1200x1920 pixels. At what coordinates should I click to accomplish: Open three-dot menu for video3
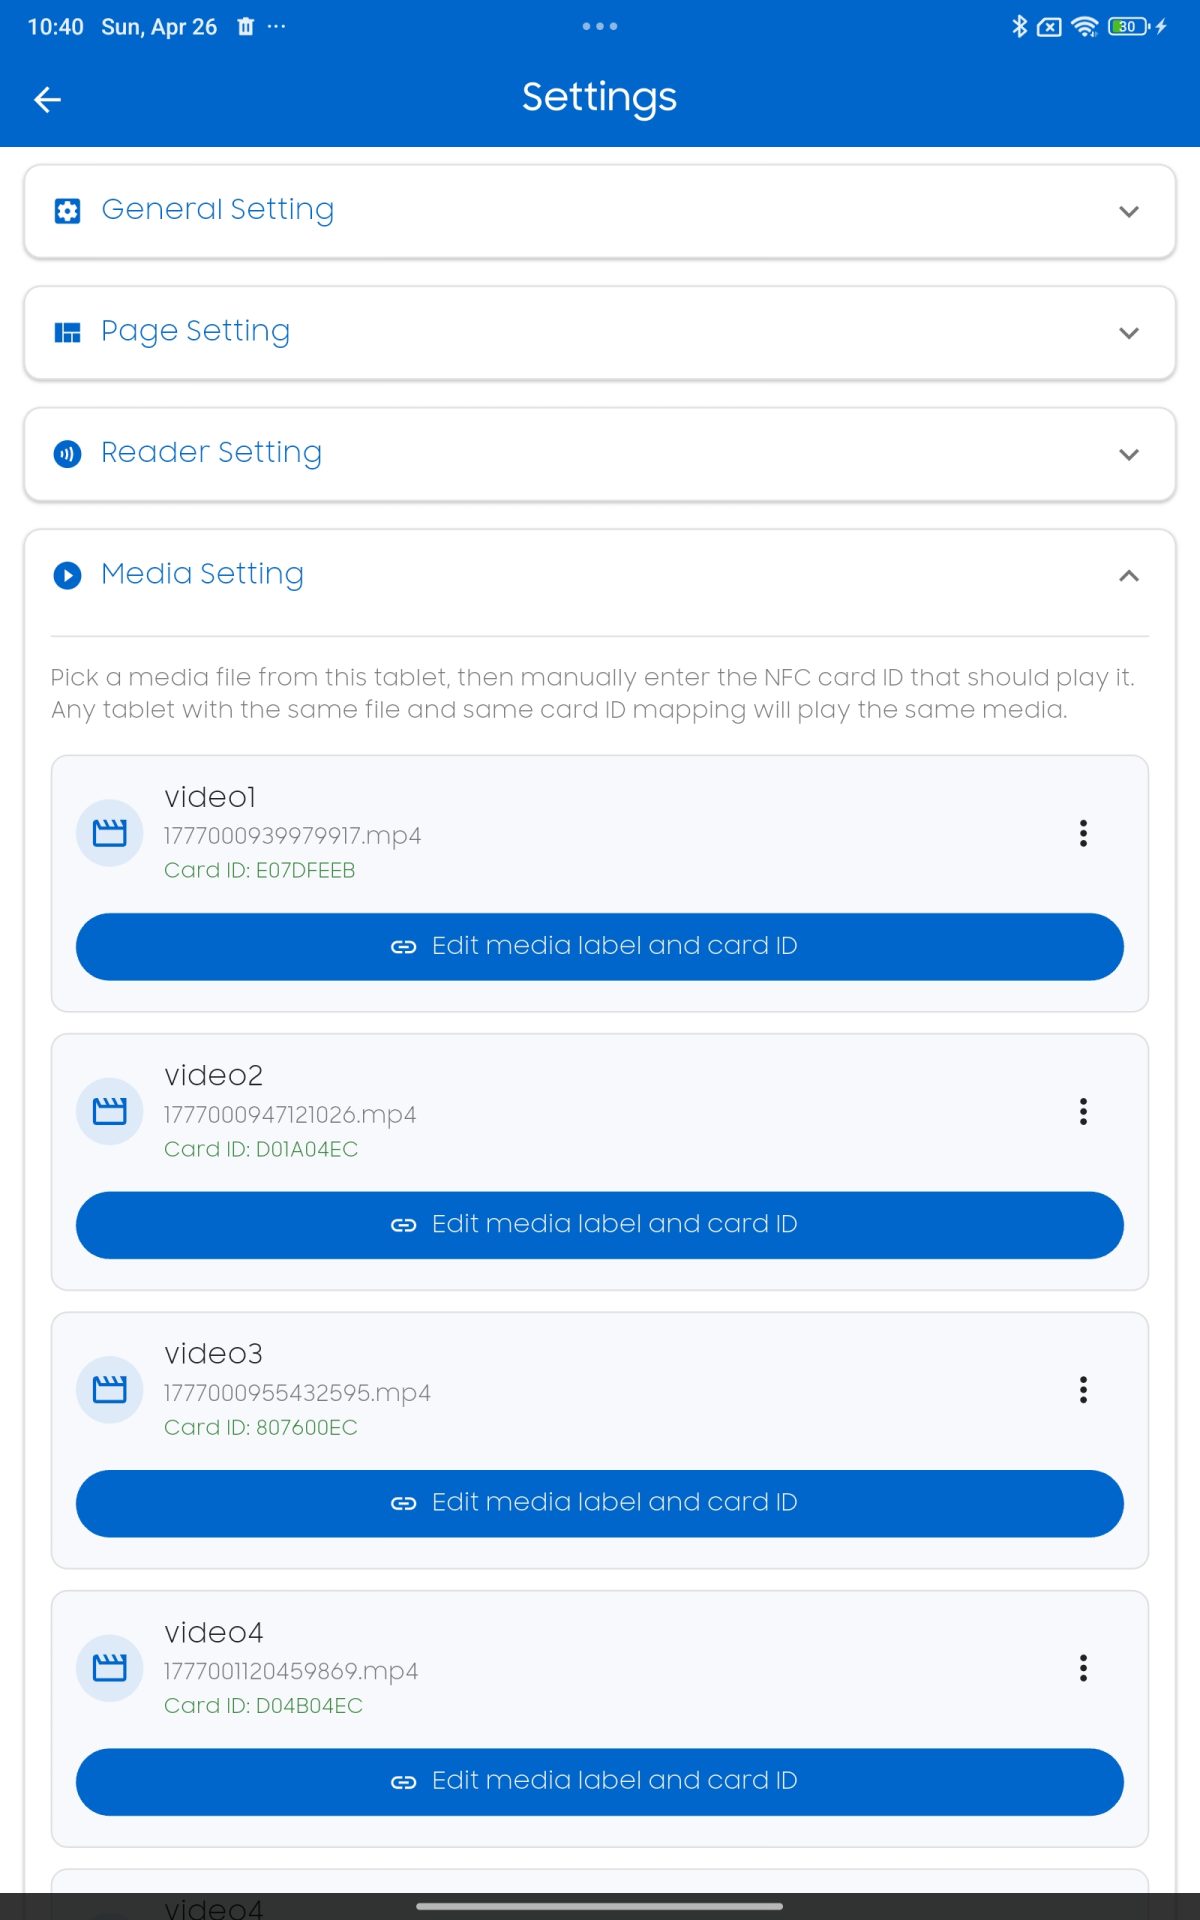(1083, 1389)
